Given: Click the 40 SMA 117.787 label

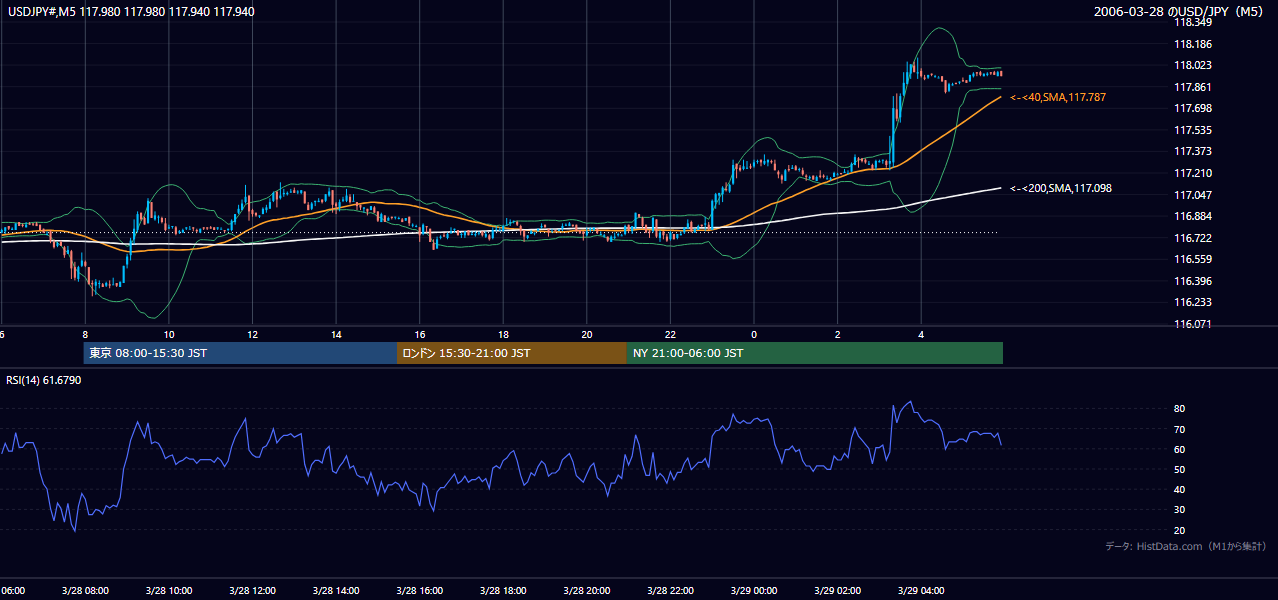Looking at the screenshot, I should [1058, 97].
